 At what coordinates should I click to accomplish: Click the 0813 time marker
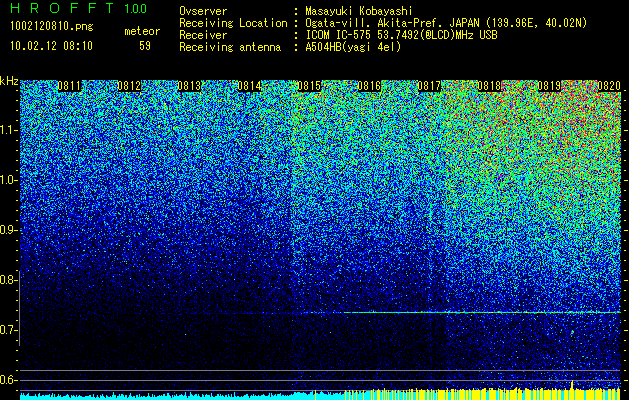click(189, 86)
